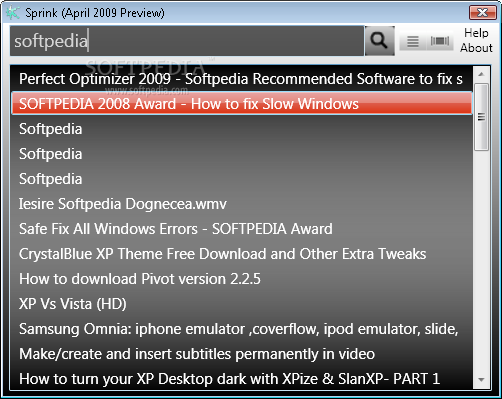Select 'How to download Pivot version 2.2.5'

click(242, 279)
